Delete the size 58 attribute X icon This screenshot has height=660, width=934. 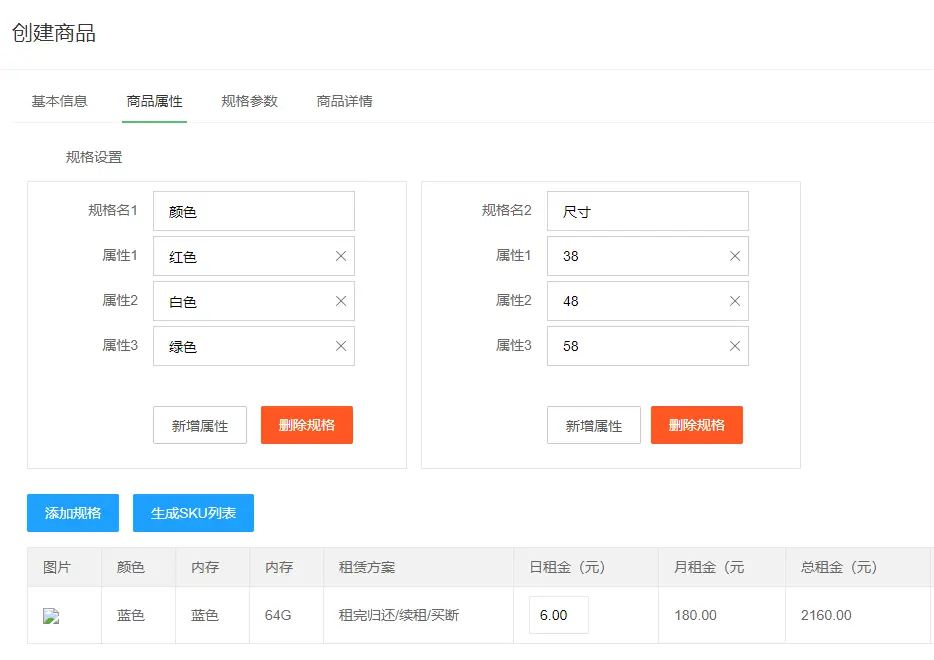point(735,346)
